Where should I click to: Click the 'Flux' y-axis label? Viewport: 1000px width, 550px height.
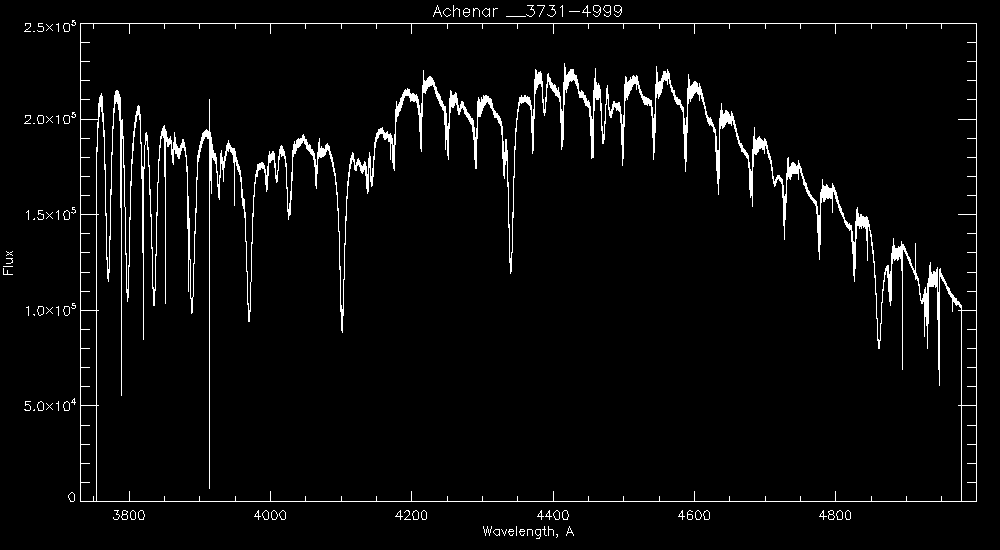8,263
